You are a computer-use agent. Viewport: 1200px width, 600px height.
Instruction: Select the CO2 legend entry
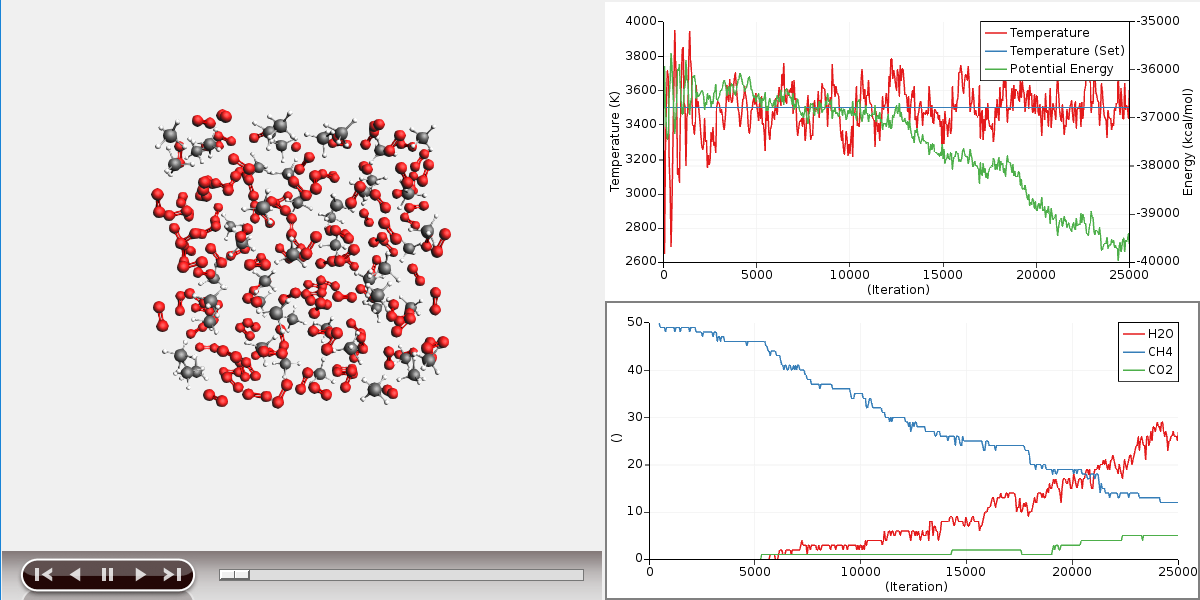coord(1160,370)
